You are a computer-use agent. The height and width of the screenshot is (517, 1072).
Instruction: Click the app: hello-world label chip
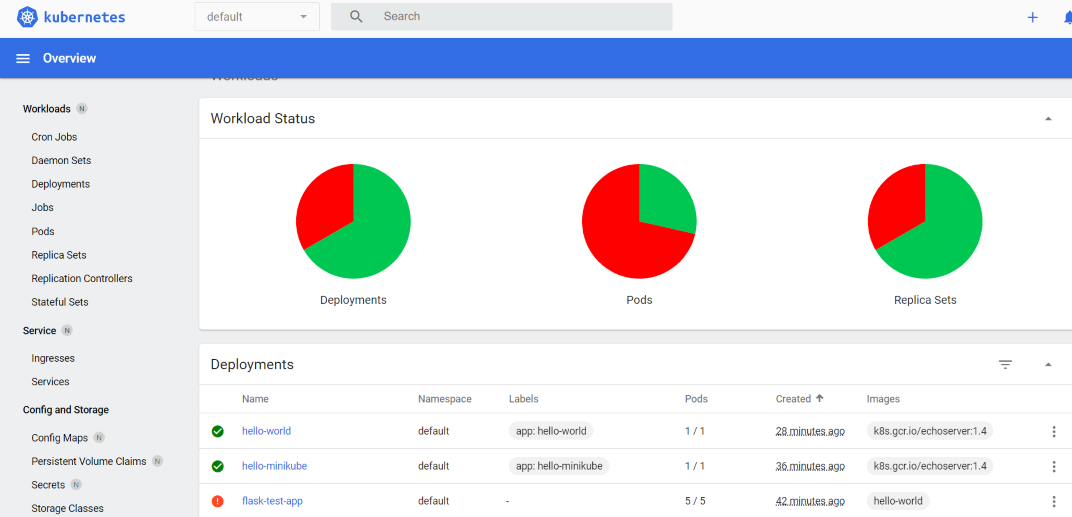[551, 432]
